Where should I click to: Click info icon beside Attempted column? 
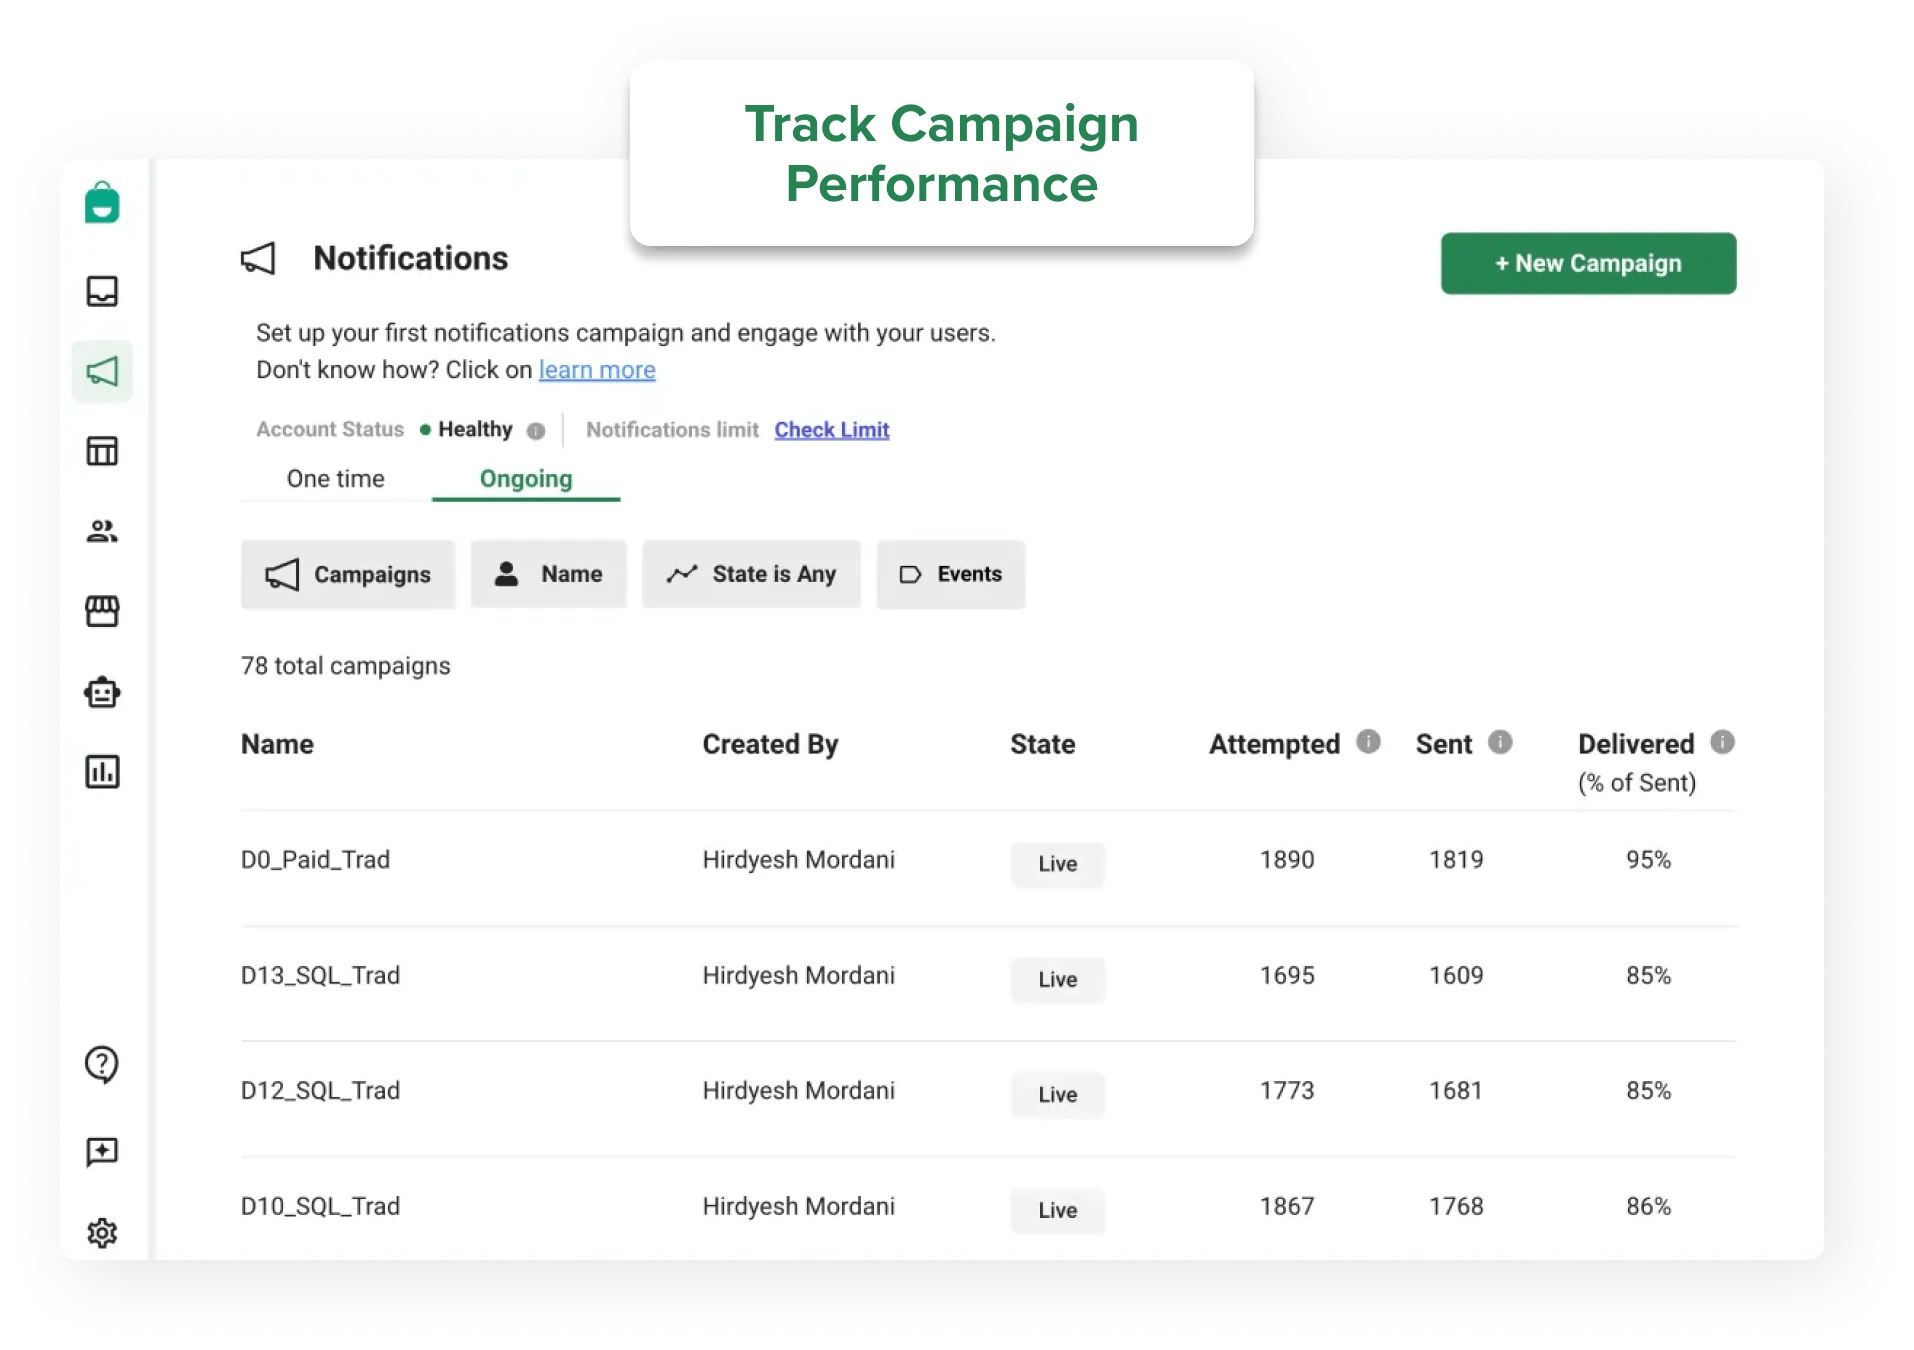pos(1368,742)
